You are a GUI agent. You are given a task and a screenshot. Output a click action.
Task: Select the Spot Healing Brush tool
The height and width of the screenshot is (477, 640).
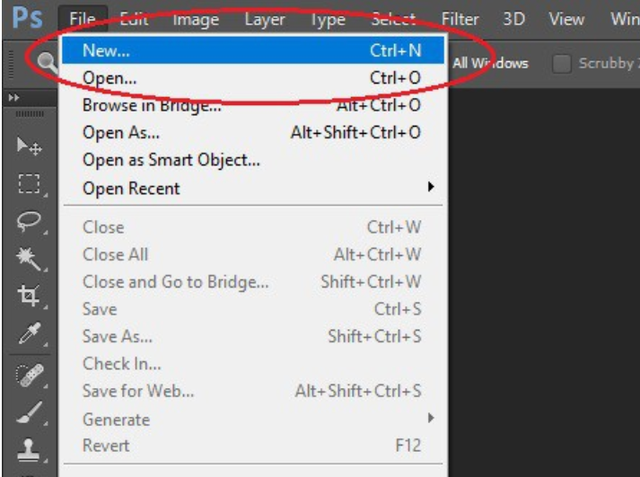click(x=29, y=375)
